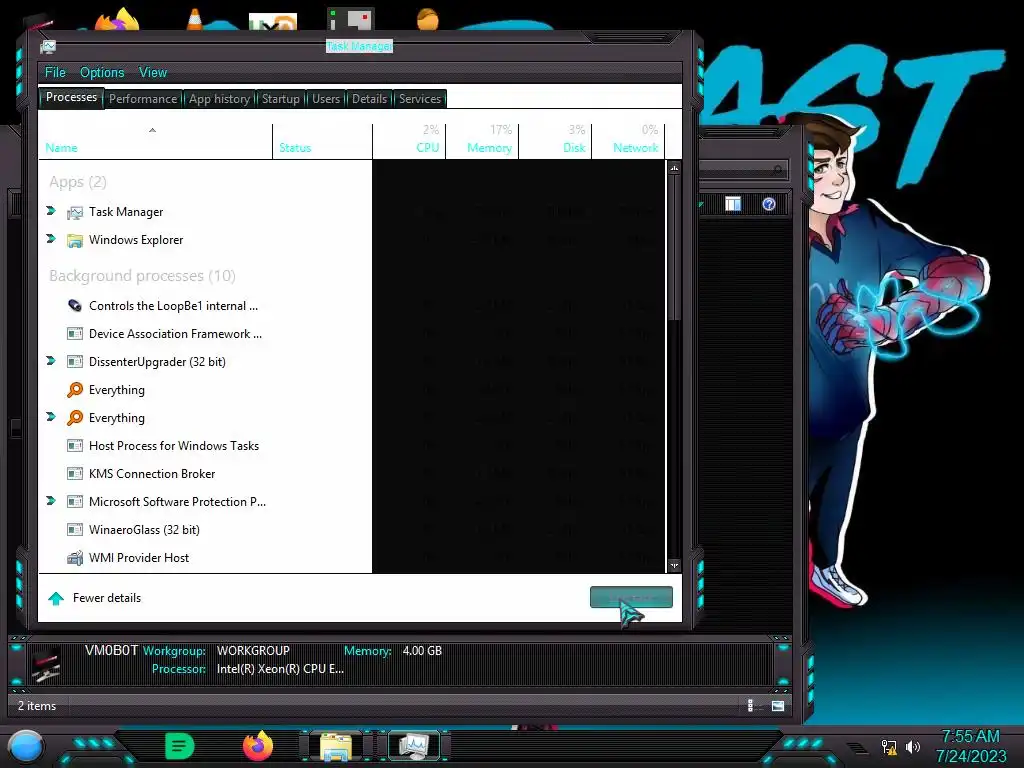This screenshot has height=768, width=1024.
Task: Select WinaeroGlass (32 bit) process
Action: tap(353, 530)
